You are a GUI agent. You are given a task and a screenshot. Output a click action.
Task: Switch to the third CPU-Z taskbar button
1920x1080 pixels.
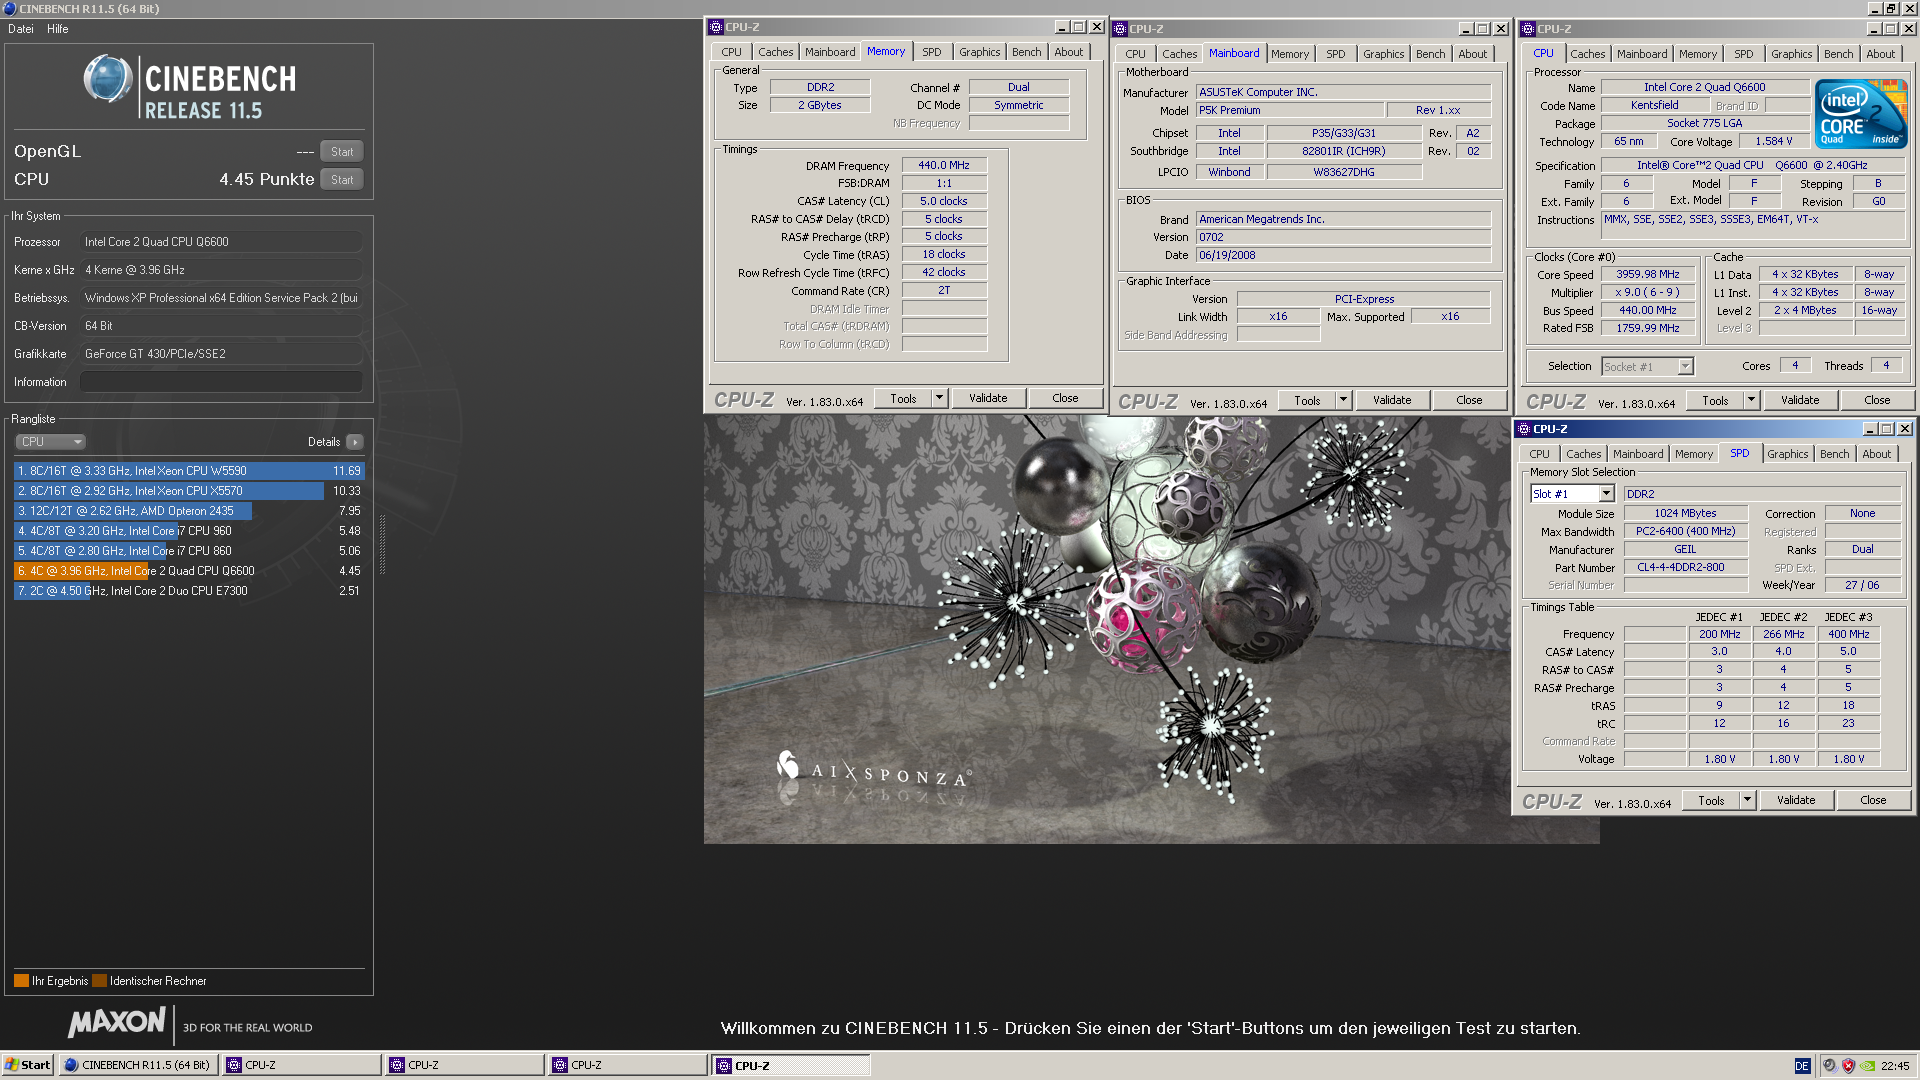pyautogui.click(x=627, y=1065)
